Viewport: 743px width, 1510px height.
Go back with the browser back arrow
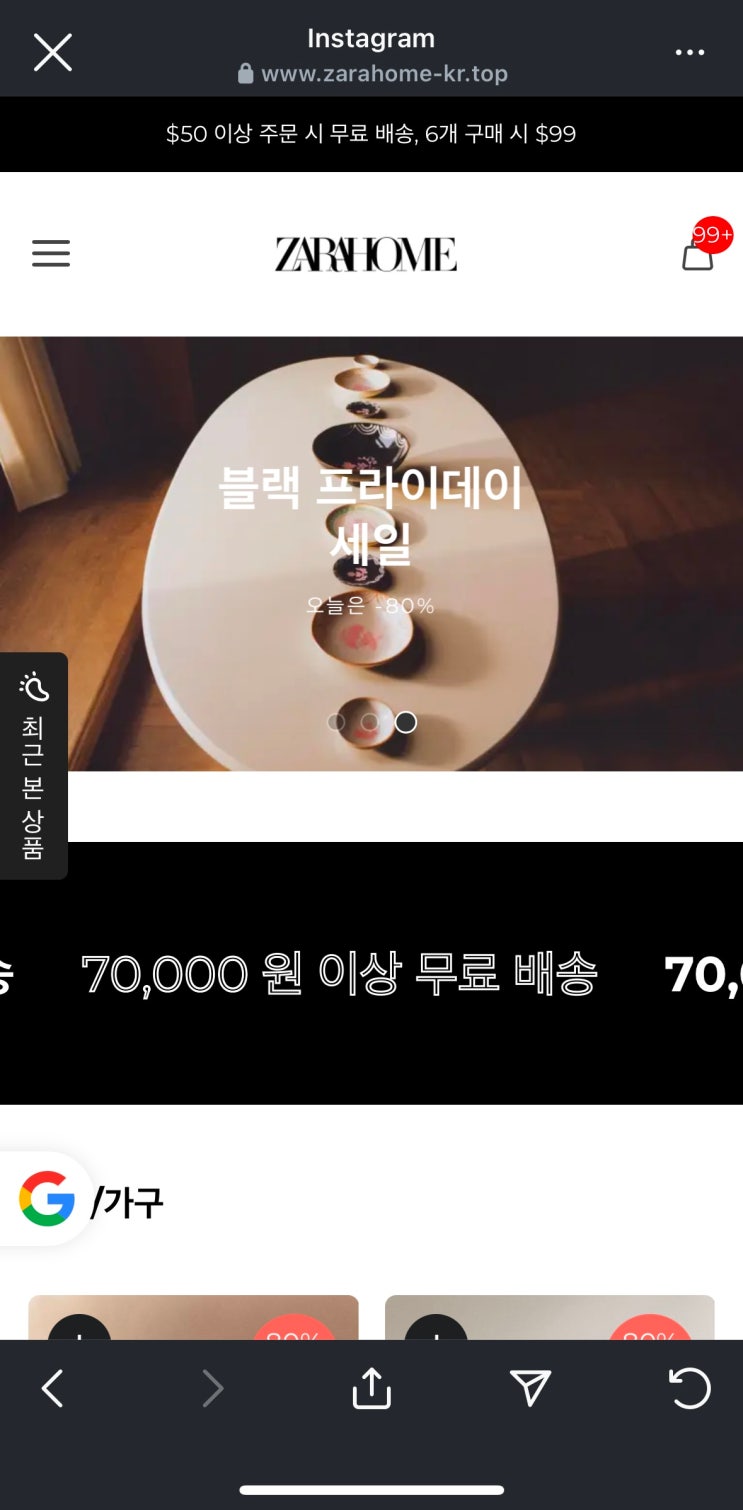point(52,1389)
